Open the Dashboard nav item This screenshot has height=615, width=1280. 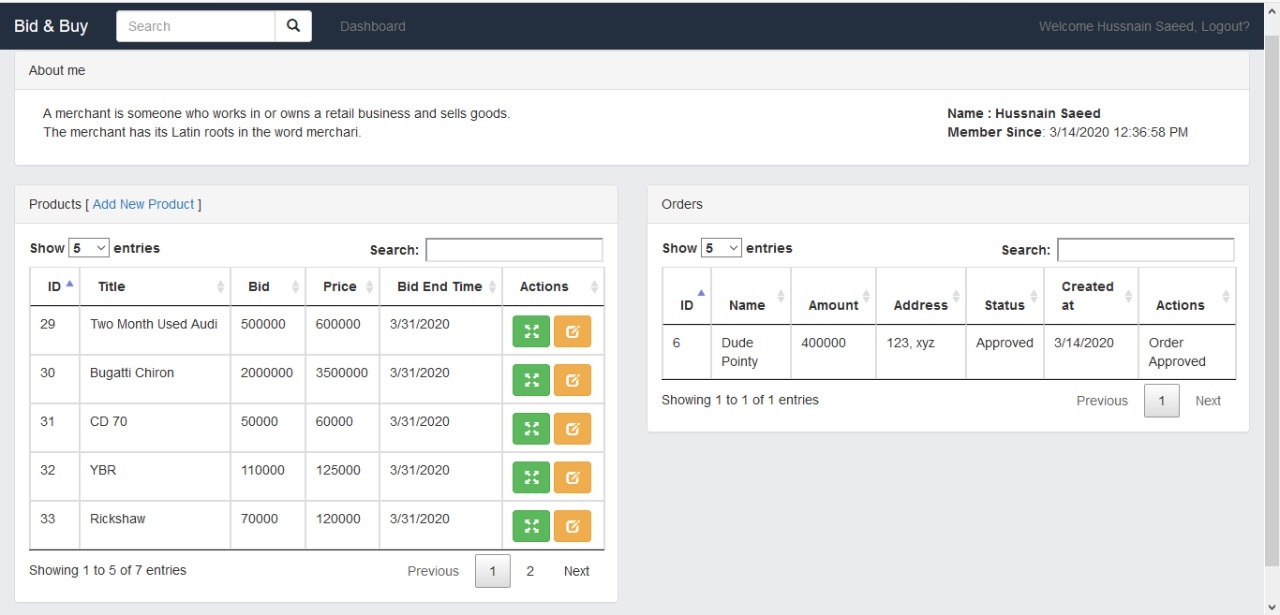pos(372,26)
